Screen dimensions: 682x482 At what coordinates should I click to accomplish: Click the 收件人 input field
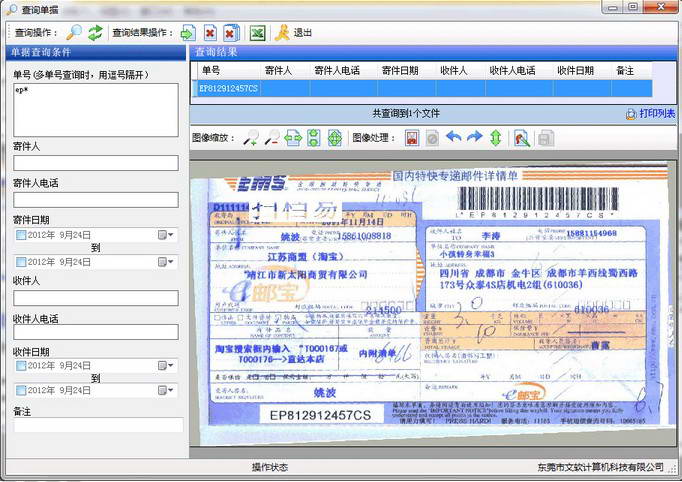(x=96, y=298)
